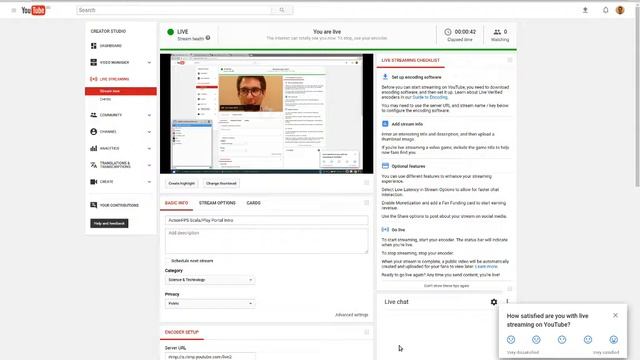Select Events under Live Streaming
This screenshot has width=640, height=360.
click(105, 99)
